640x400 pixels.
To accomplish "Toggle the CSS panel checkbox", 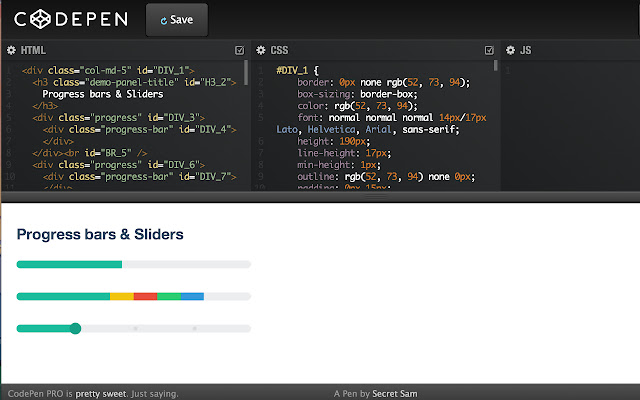I will pos(489,49).
